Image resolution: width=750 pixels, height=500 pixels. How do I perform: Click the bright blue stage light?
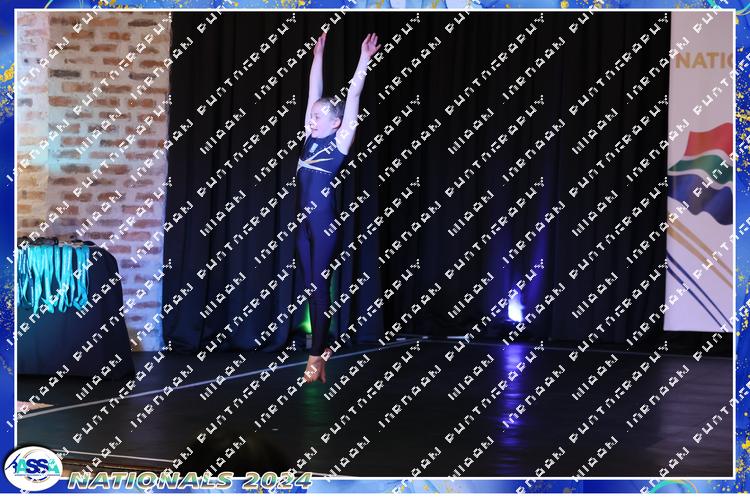pos(515,309)
